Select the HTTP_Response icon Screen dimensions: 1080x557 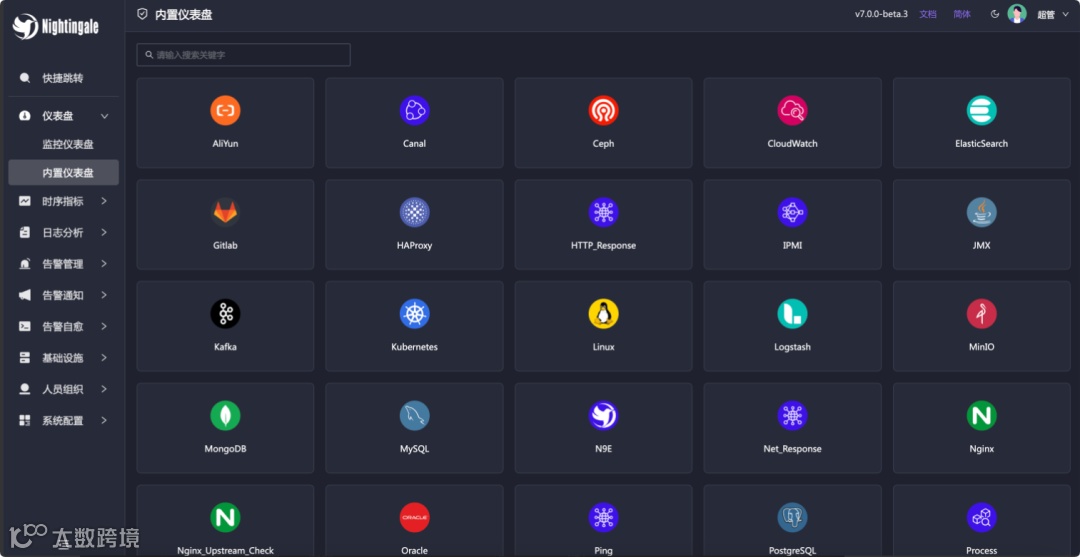[603, 212]
